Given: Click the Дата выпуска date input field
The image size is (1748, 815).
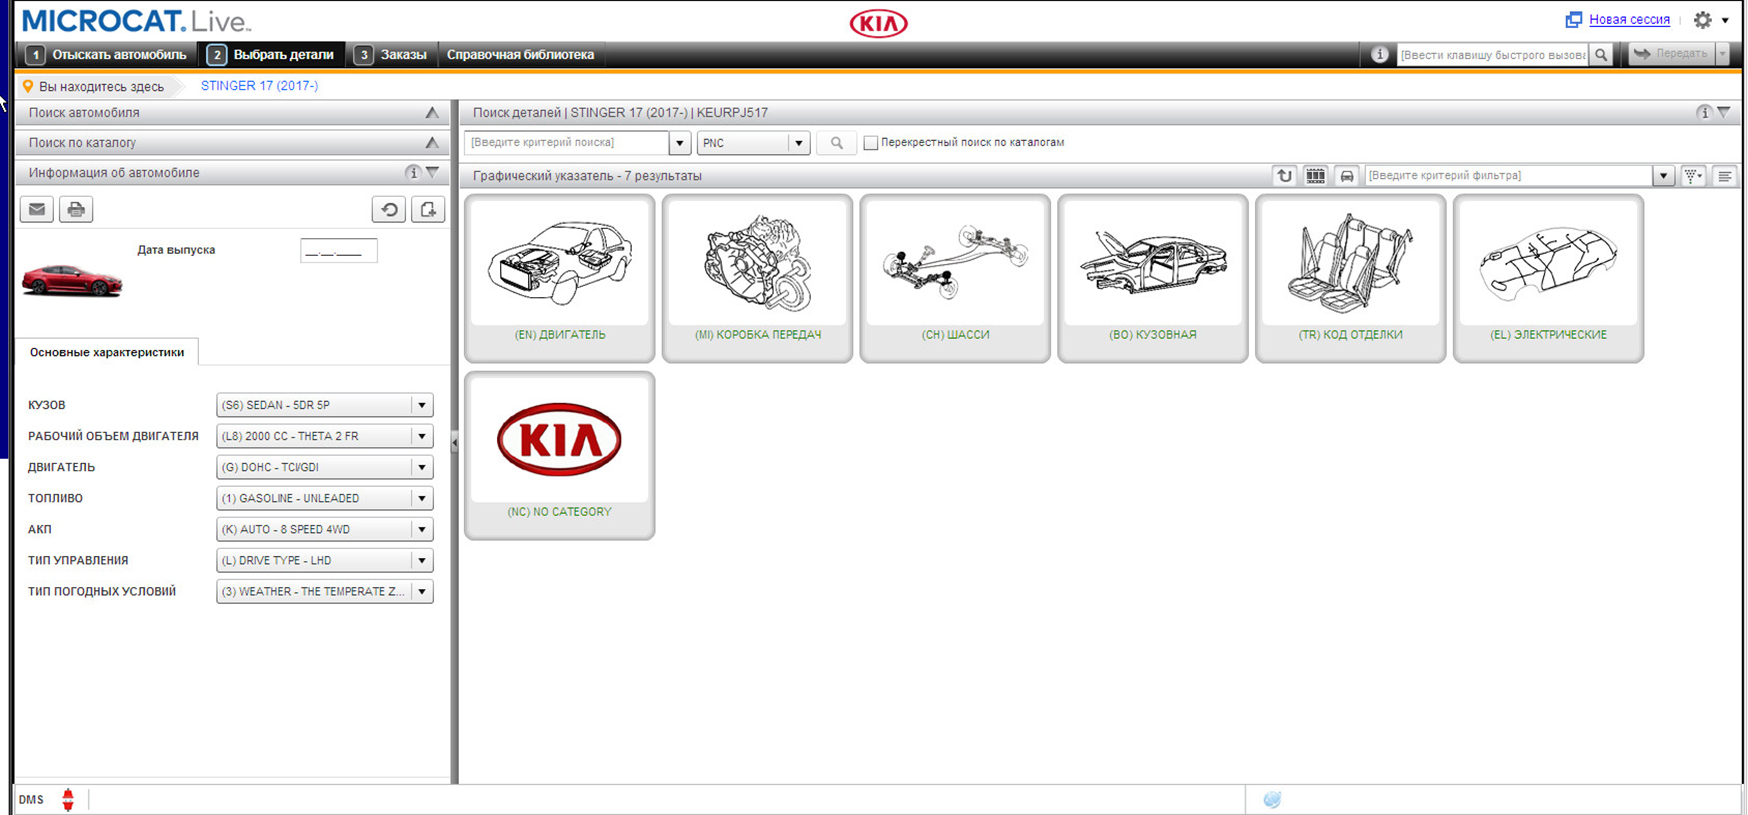Looking at the screenshot, I should point(338,251).
